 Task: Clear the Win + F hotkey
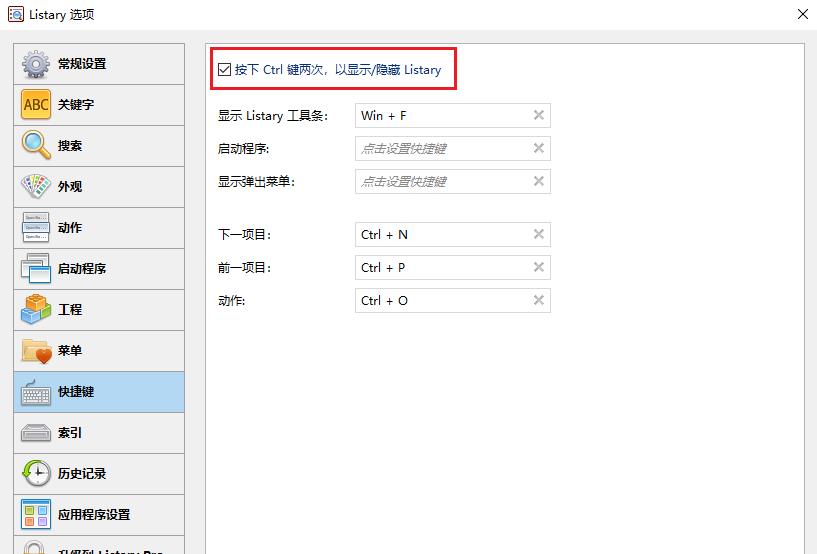pyautogui.click(x=539, y=115)
